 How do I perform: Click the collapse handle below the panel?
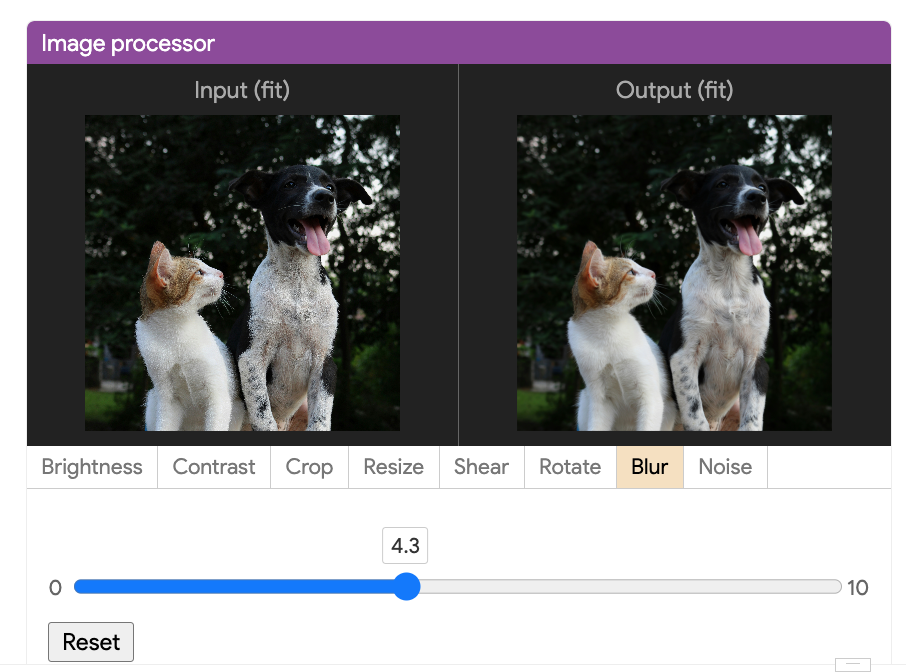(853, 664)
